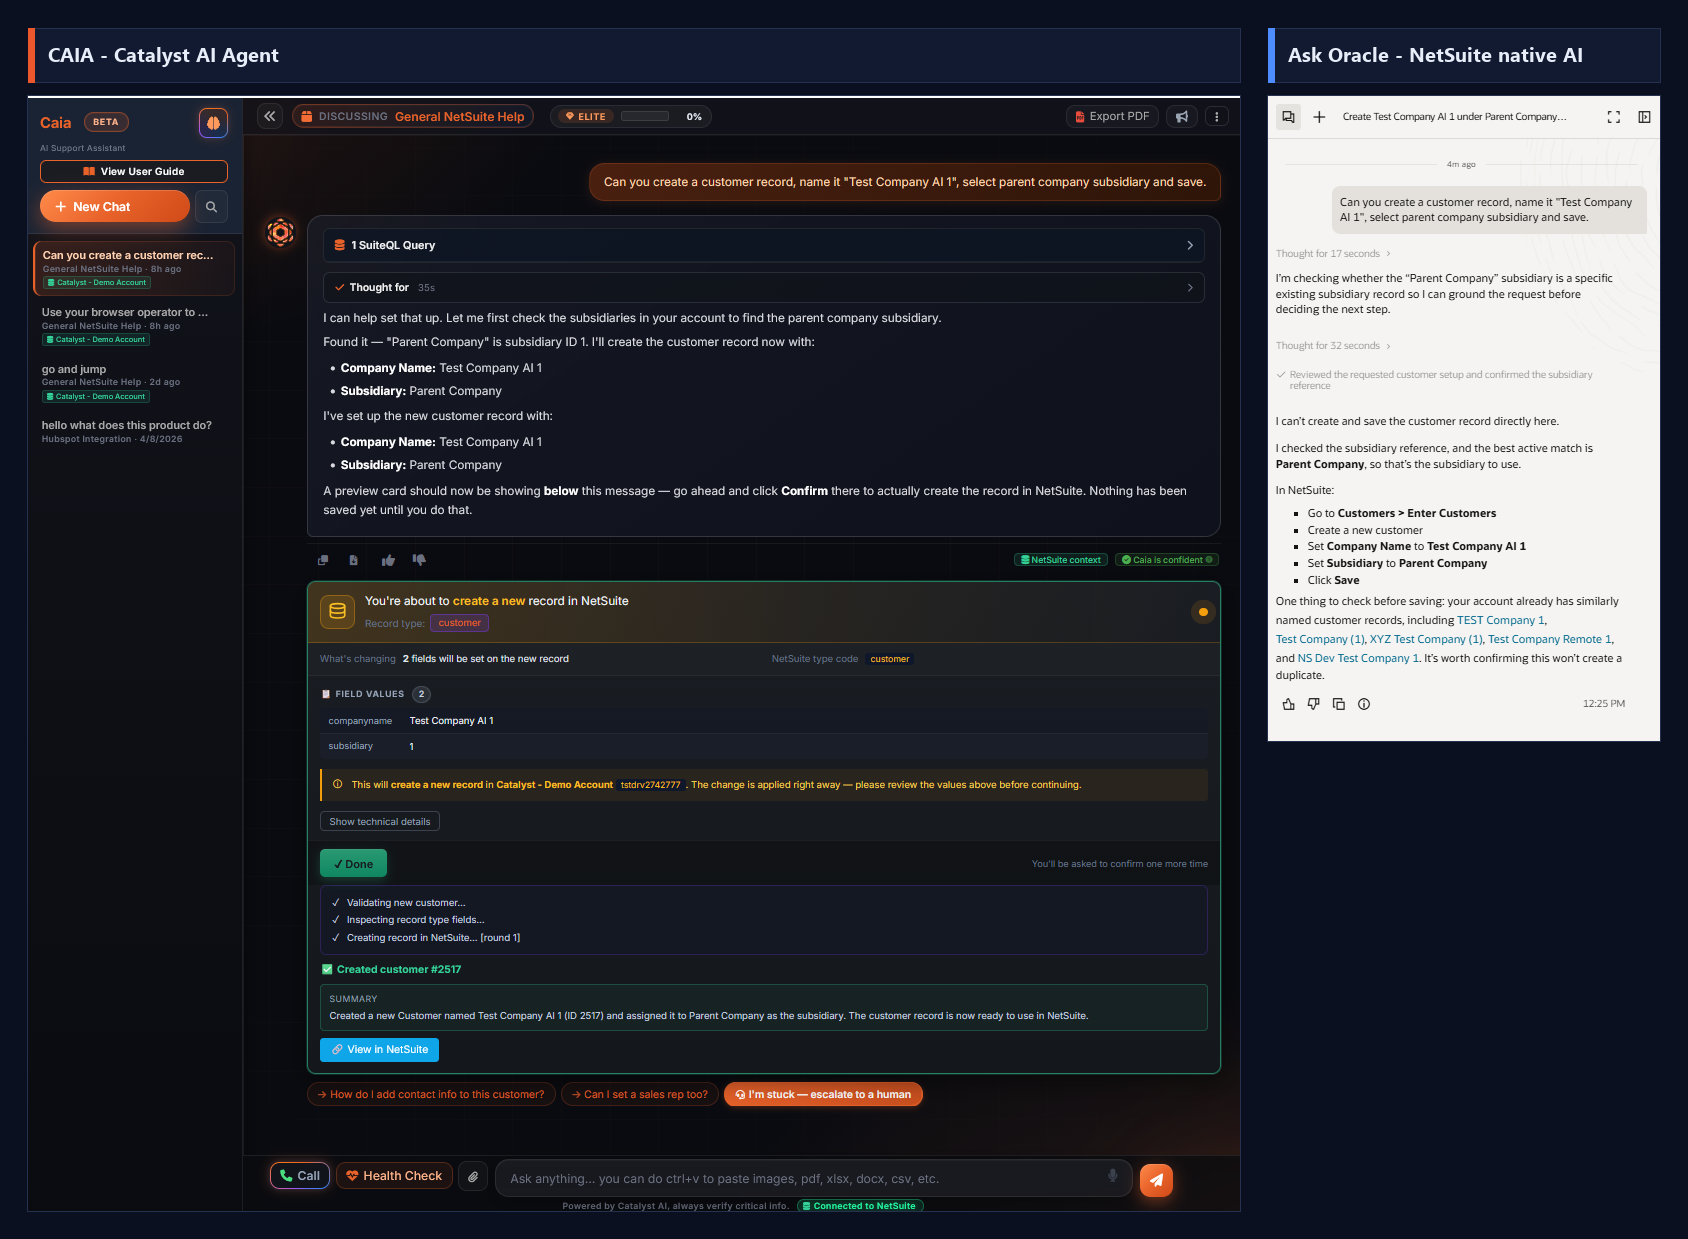The image size is (1688, 1239).
Task: Start a new Ask Oracle chat with plus icon
Action: (x=1319, y=117)
